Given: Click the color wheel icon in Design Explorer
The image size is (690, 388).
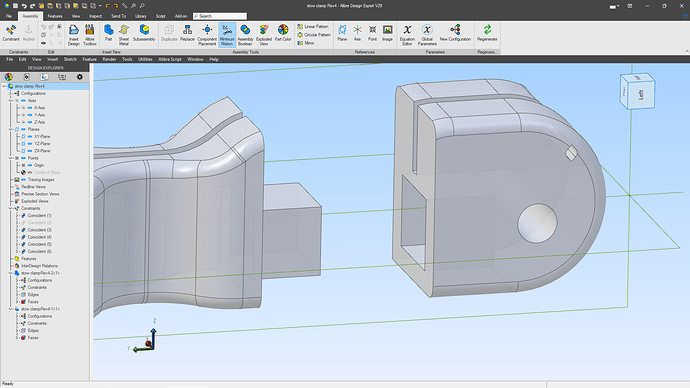Looking at the screenshot, I should tap(9, 77).
